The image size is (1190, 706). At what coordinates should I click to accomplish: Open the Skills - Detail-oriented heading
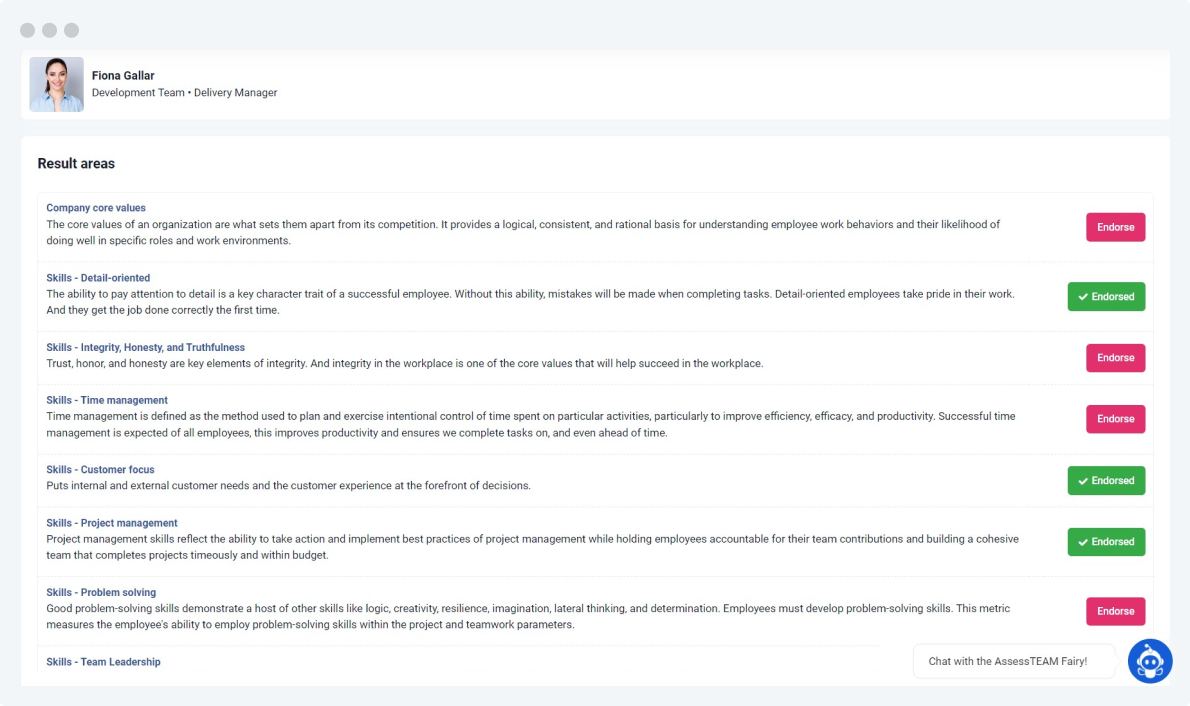(98, 278)
